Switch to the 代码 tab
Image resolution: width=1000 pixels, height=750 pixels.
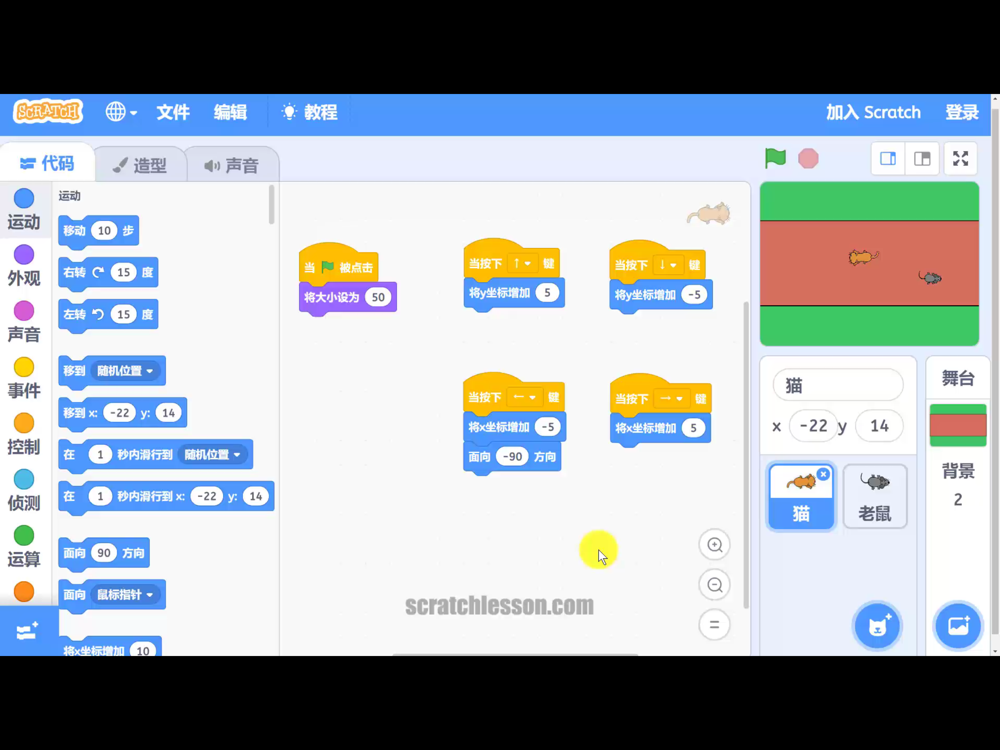47,164
